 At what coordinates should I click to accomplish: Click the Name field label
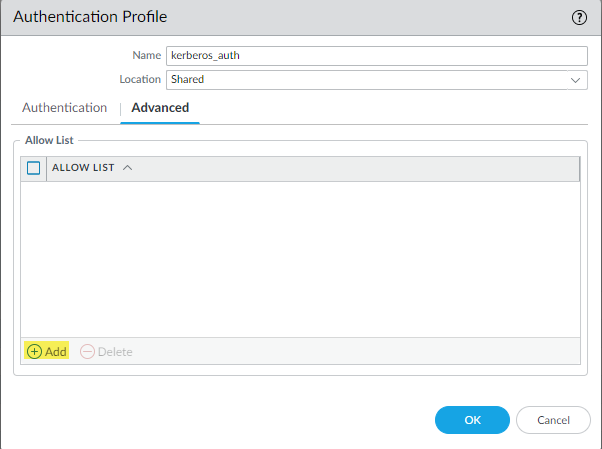click(146, 56)
